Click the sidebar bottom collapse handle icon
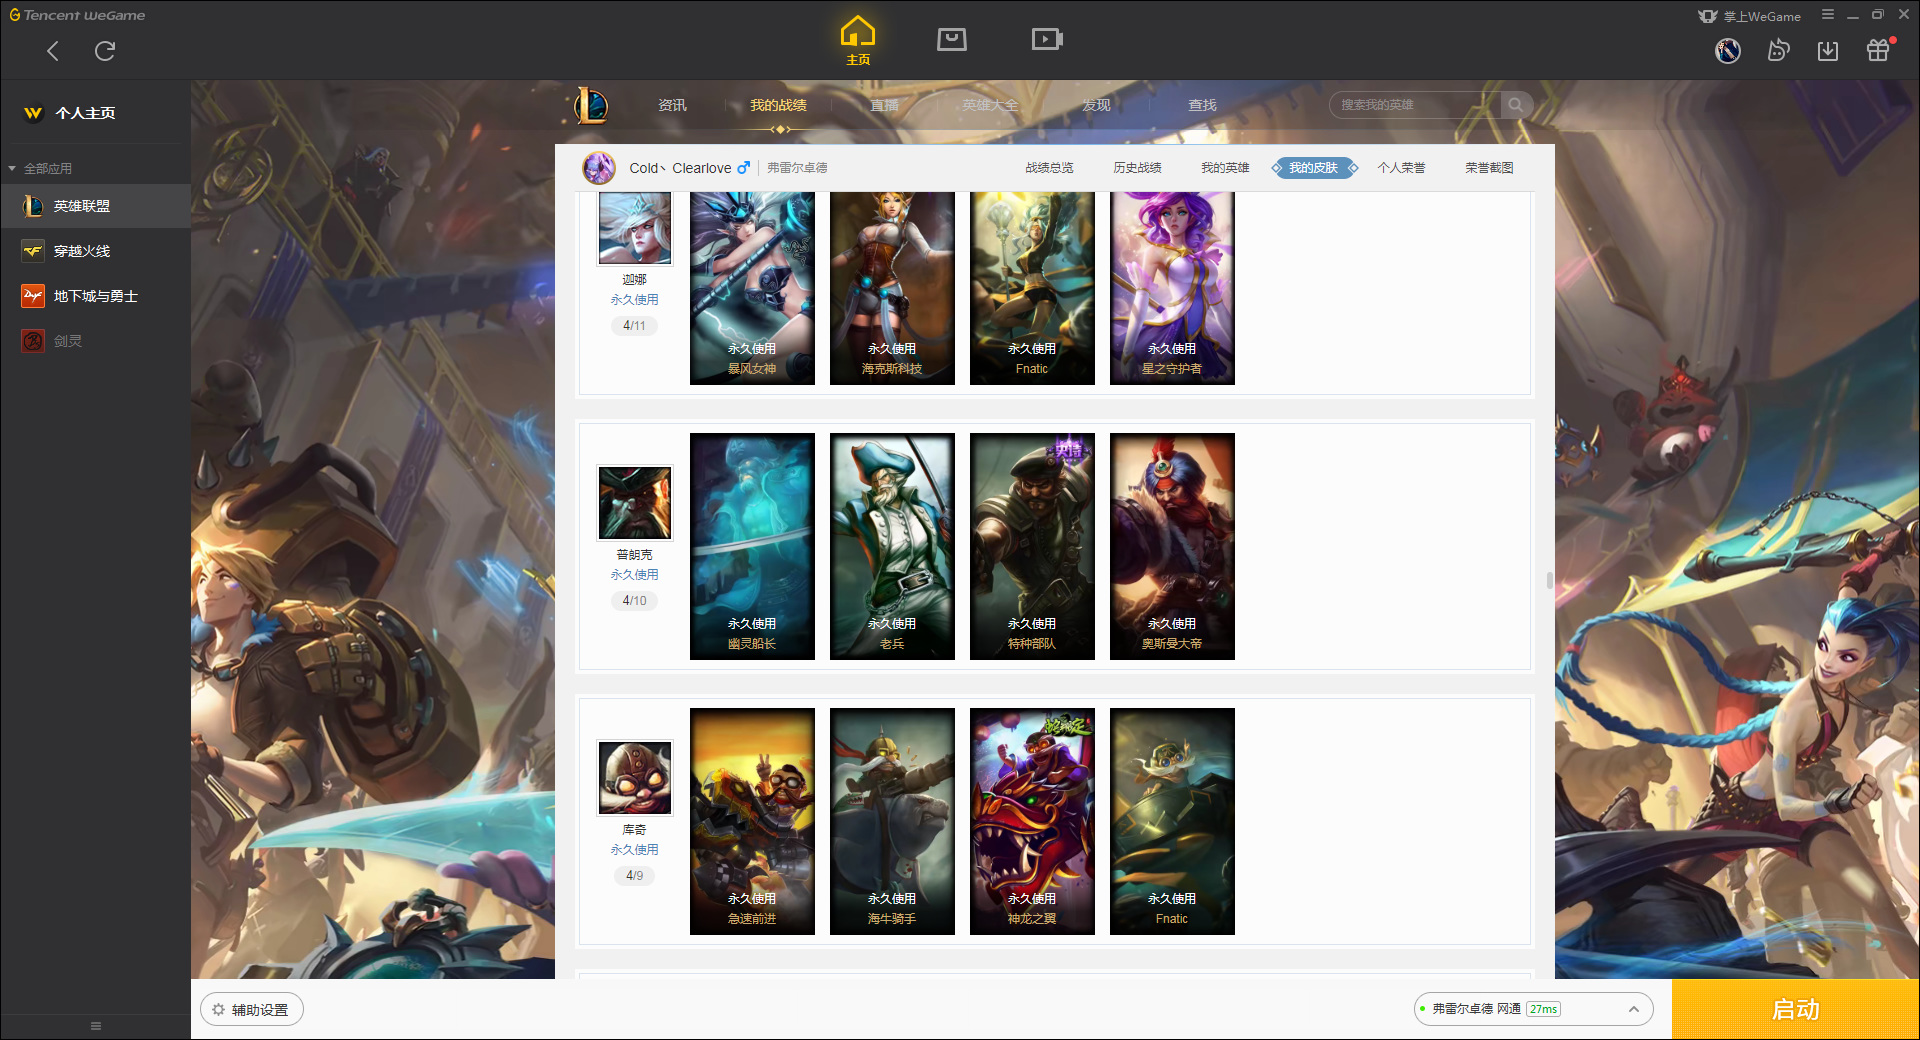 96,1026
